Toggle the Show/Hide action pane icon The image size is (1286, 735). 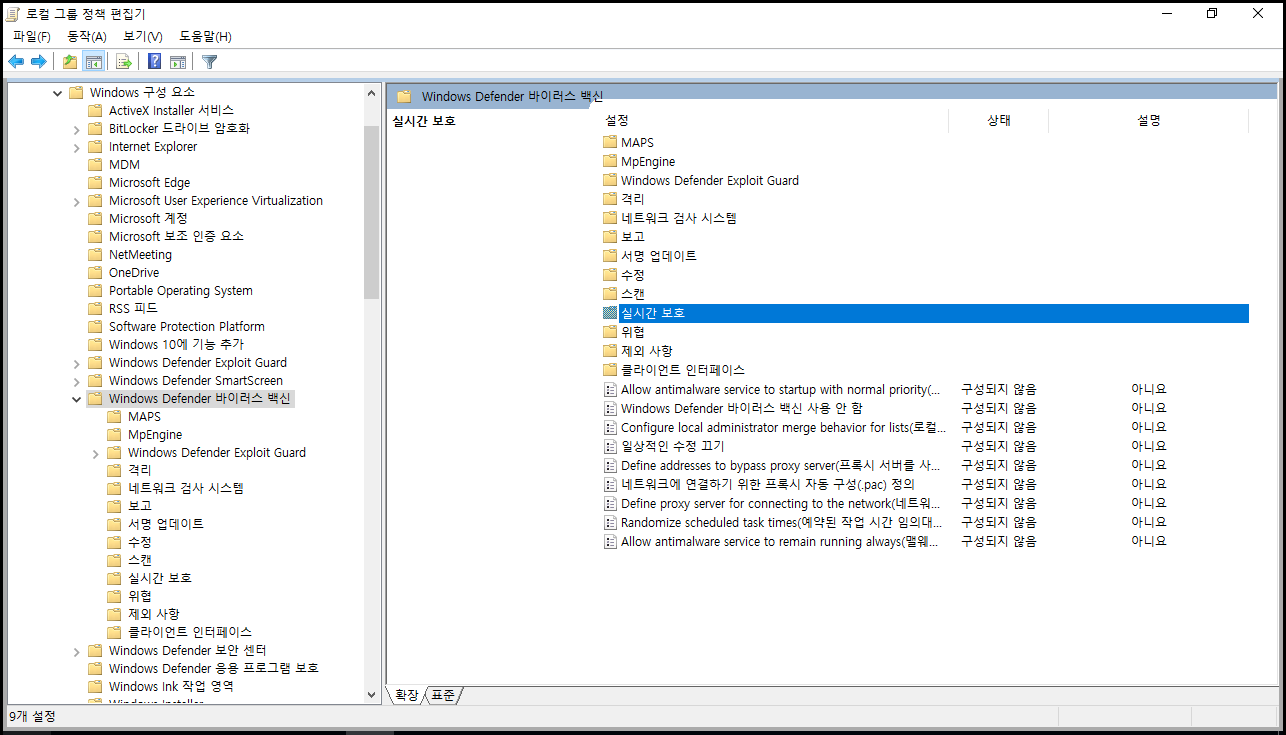coord(178,62)
